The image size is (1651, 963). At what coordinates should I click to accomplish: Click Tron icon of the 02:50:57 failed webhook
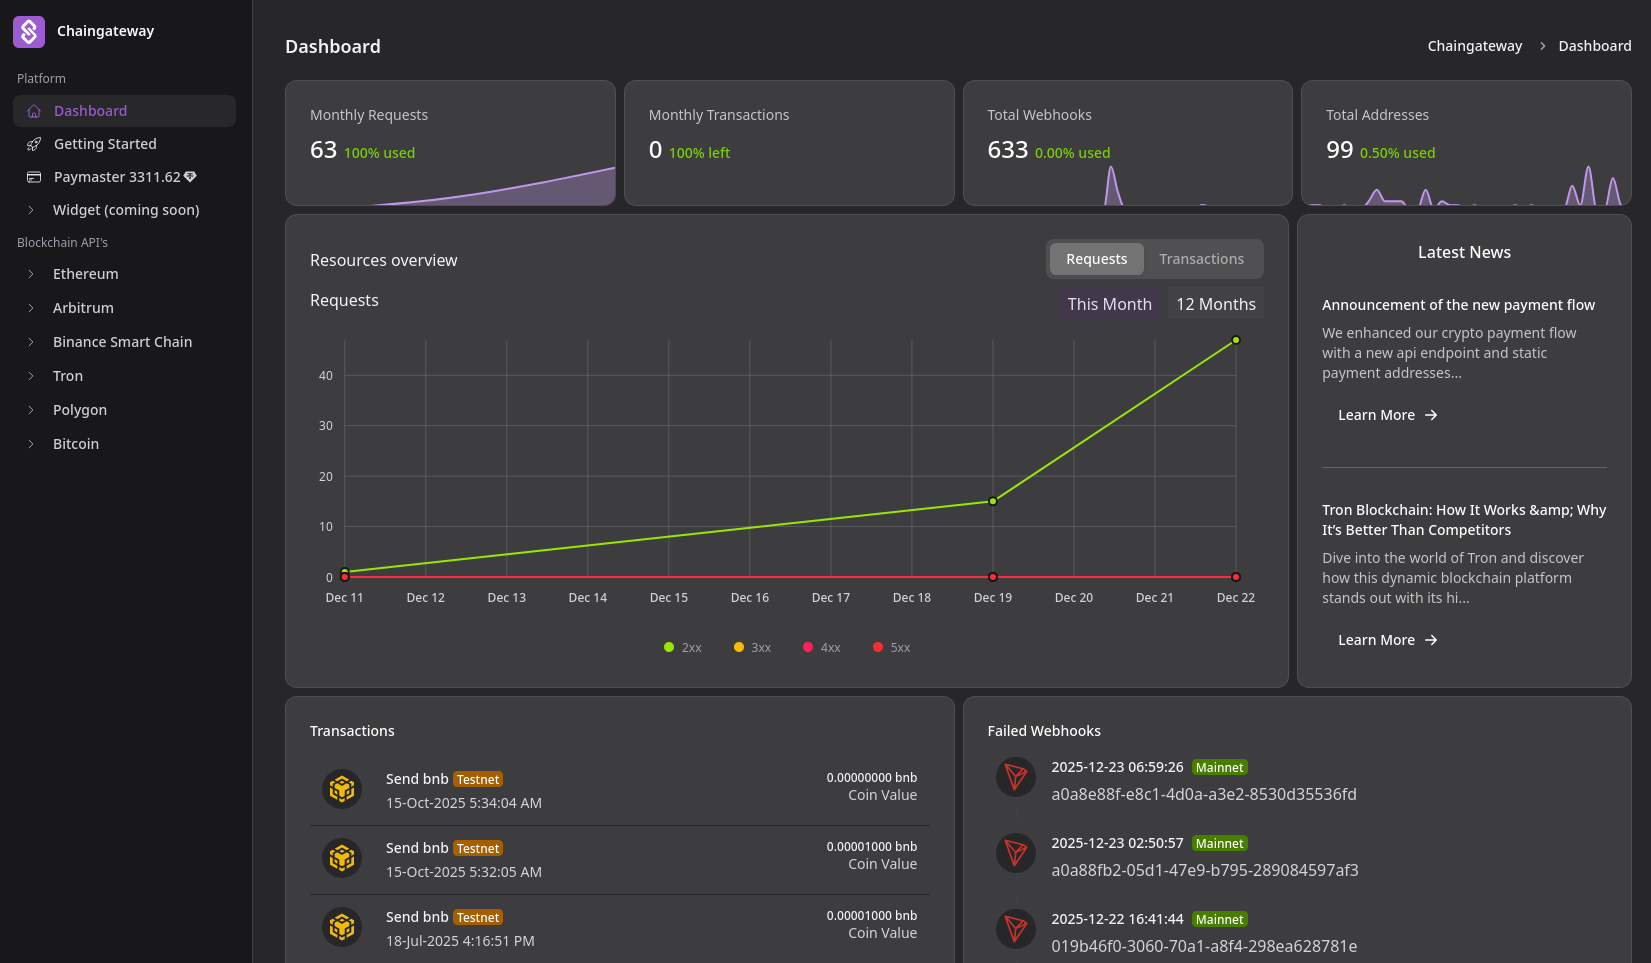tap(1015, 853)
